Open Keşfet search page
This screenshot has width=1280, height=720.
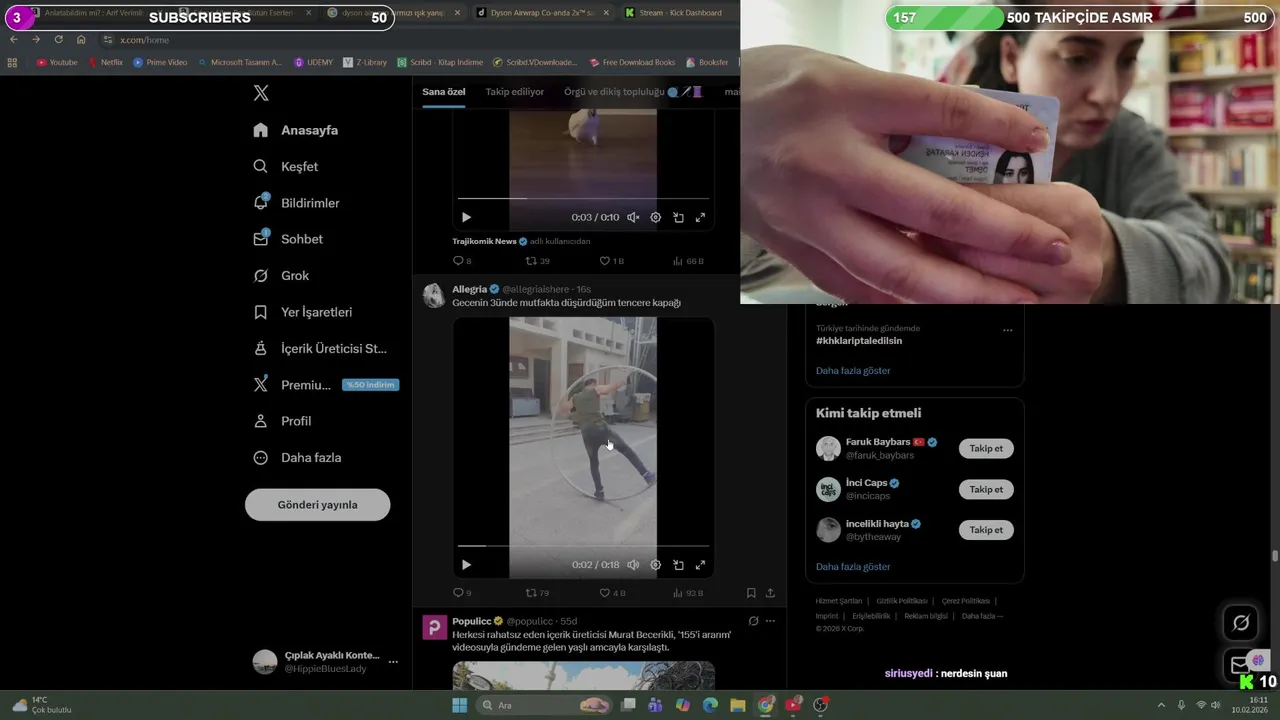tap(286, 167)
